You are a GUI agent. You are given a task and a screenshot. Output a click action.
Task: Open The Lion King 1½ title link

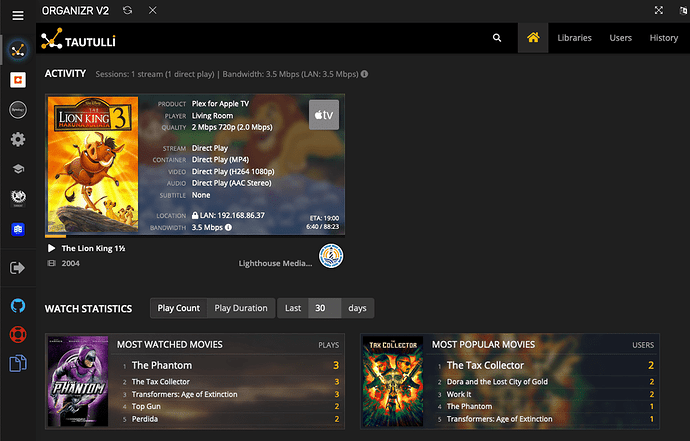pyautogui.click(x=93, y=248)
